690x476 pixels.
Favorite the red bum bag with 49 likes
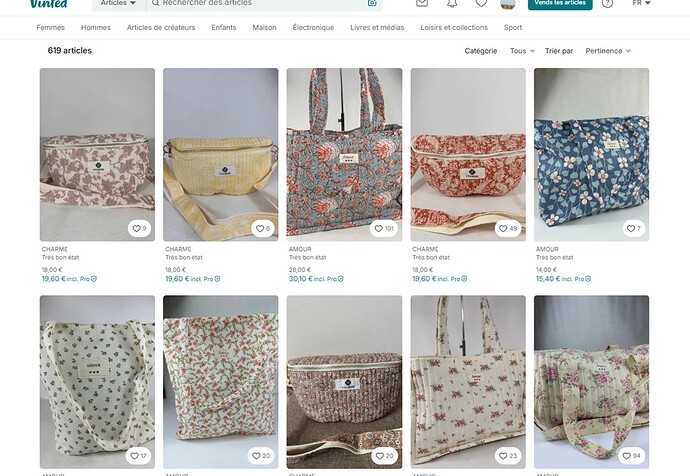pos(508,228)
